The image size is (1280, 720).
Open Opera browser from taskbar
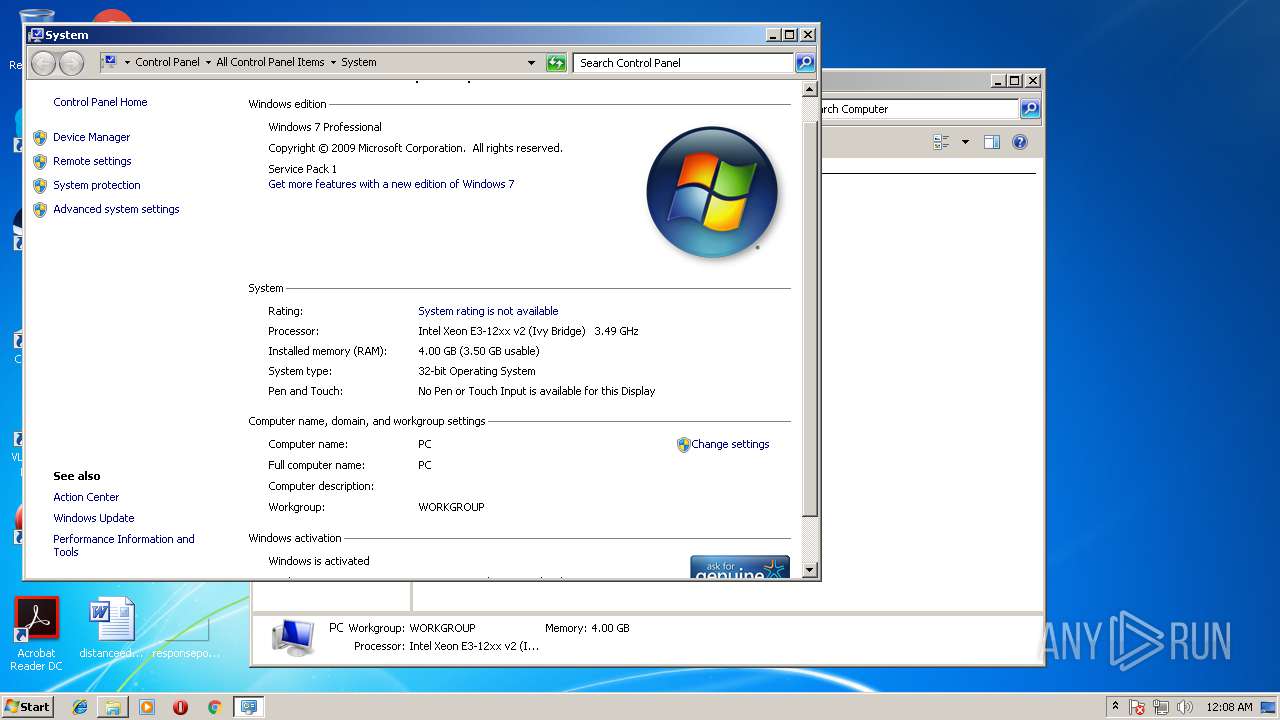coord(181,707)
